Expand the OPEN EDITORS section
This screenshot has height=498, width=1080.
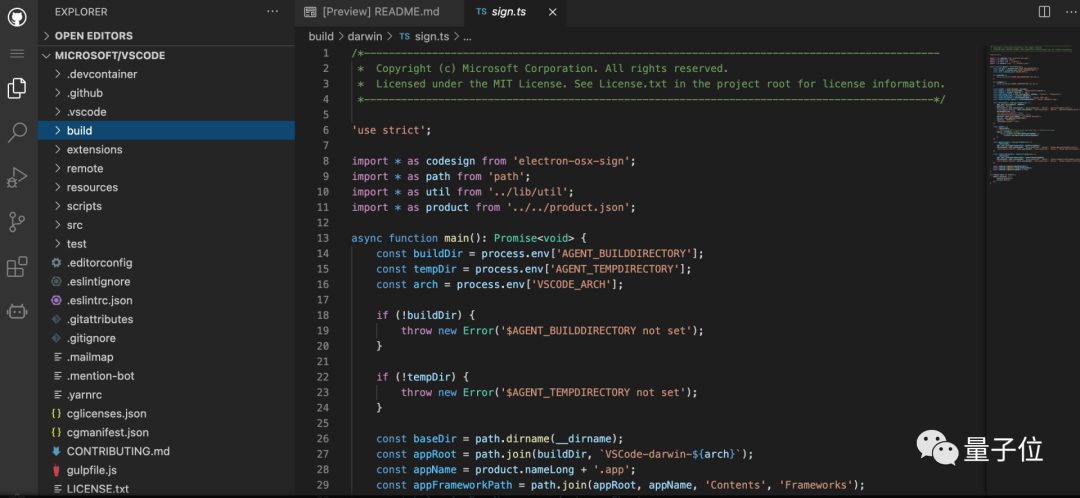pos(166,36)
